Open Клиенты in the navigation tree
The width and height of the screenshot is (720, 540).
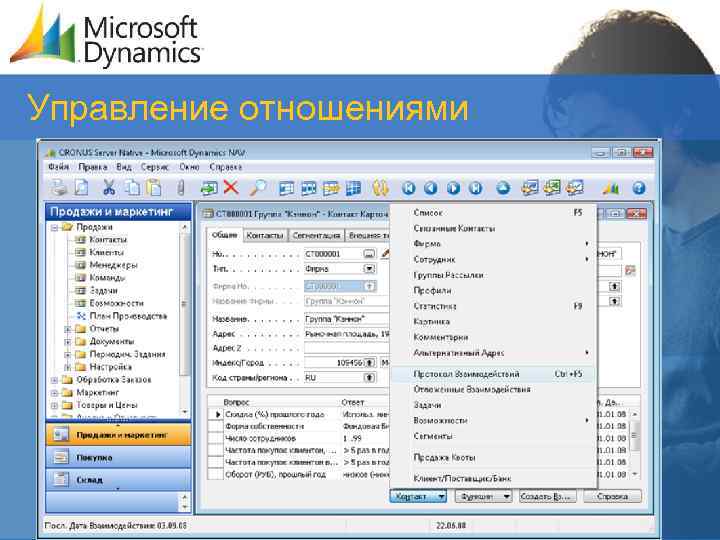point(107,252)
